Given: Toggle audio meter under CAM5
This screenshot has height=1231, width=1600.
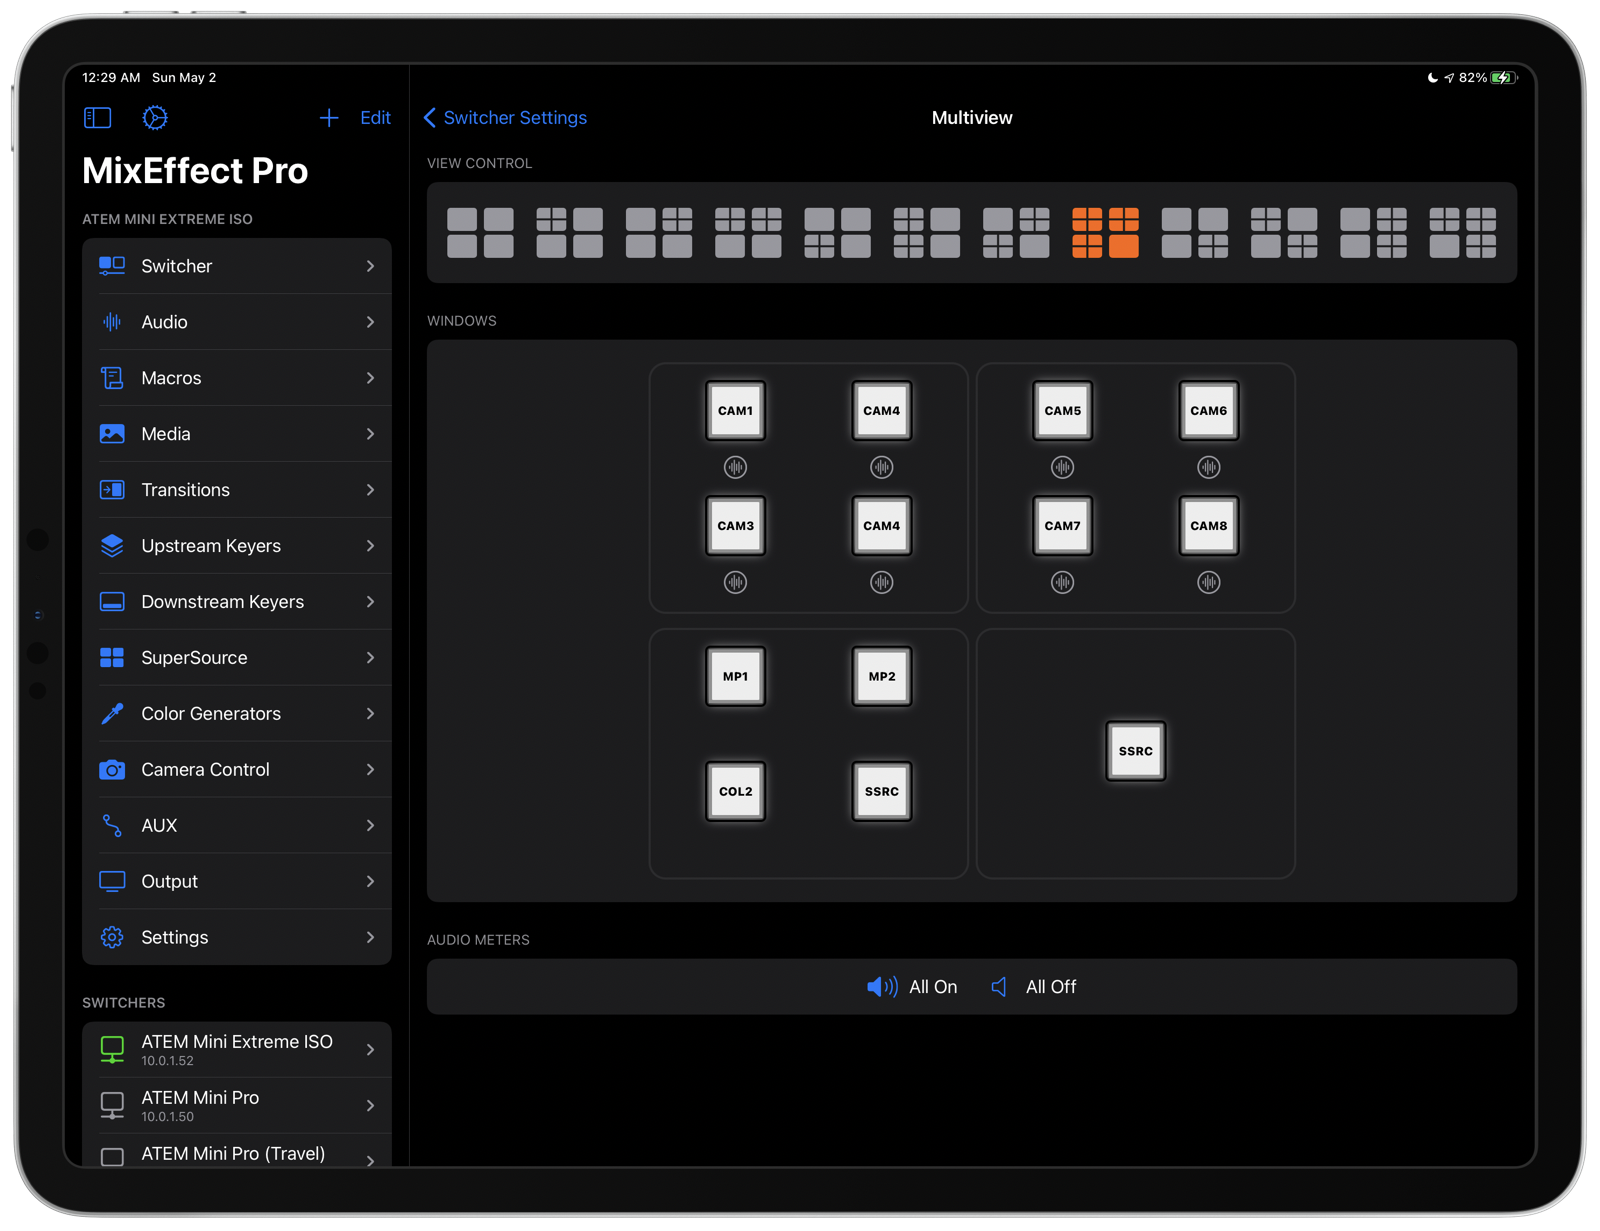Looking at the screenshot, I should 1062,467.
